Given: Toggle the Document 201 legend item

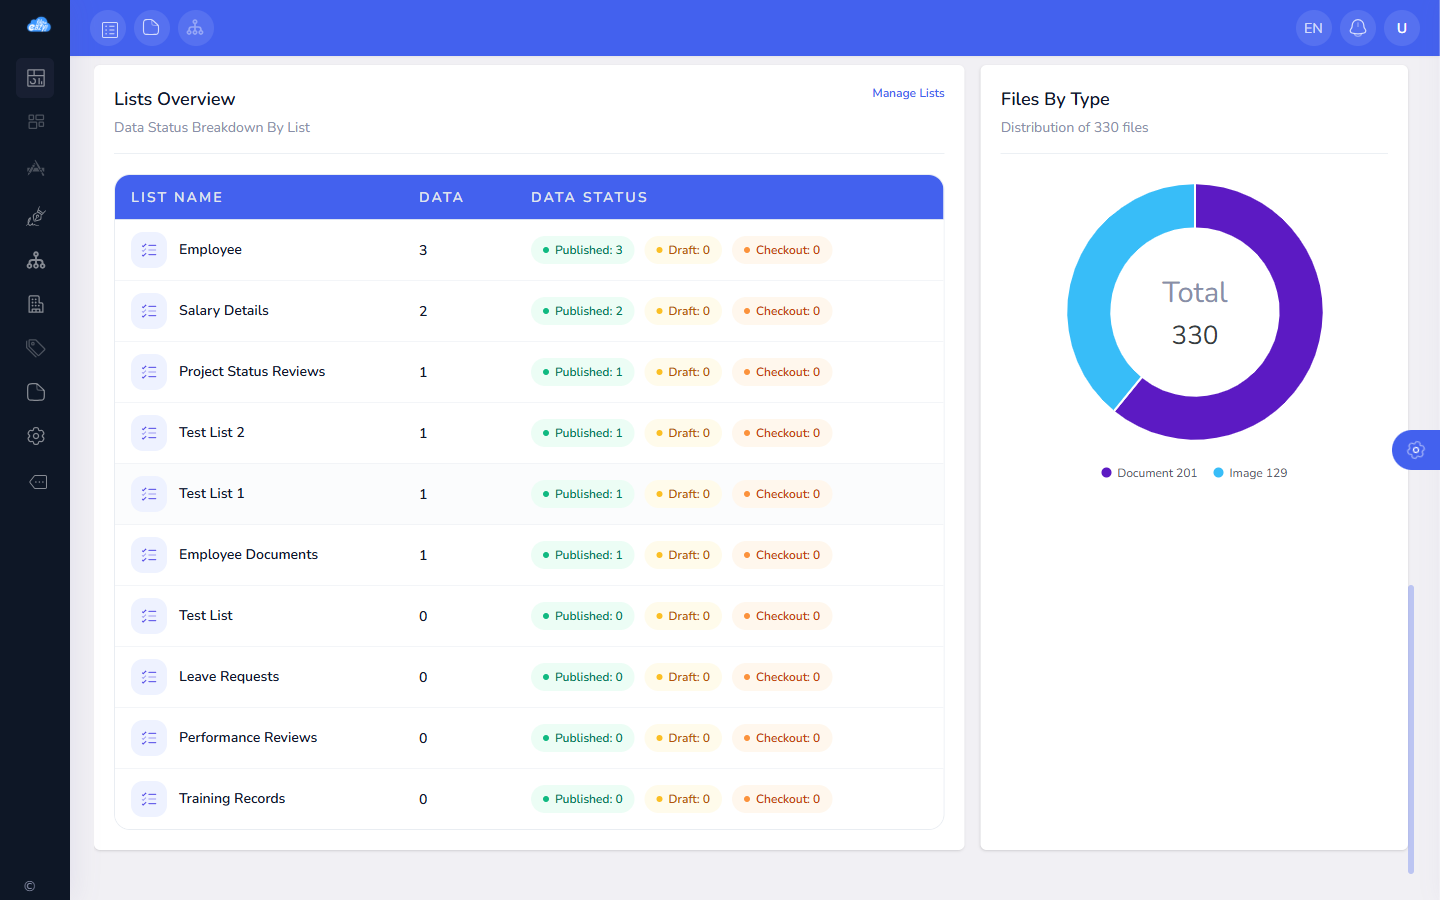Looking at the screenshot, I should coord(1149,473).
